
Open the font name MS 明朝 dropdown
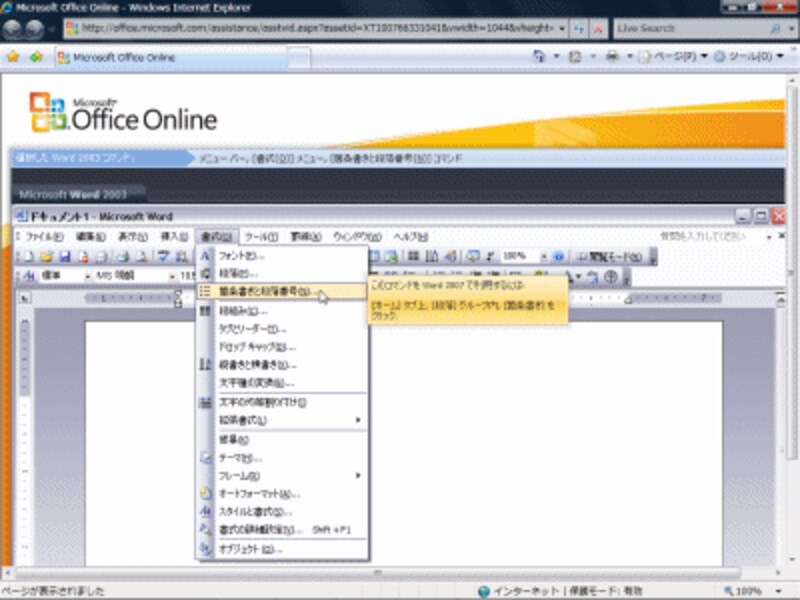pyautogui.click(x=172, y=277)
